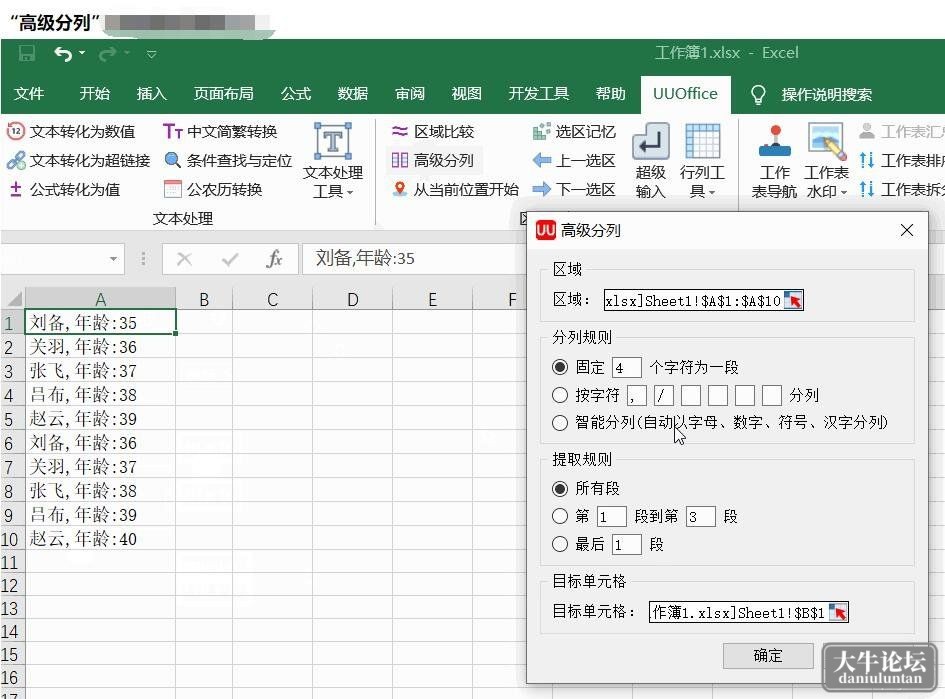Click the 下一选区 next selection button
945x699 pixels.
tap(574, 189)
